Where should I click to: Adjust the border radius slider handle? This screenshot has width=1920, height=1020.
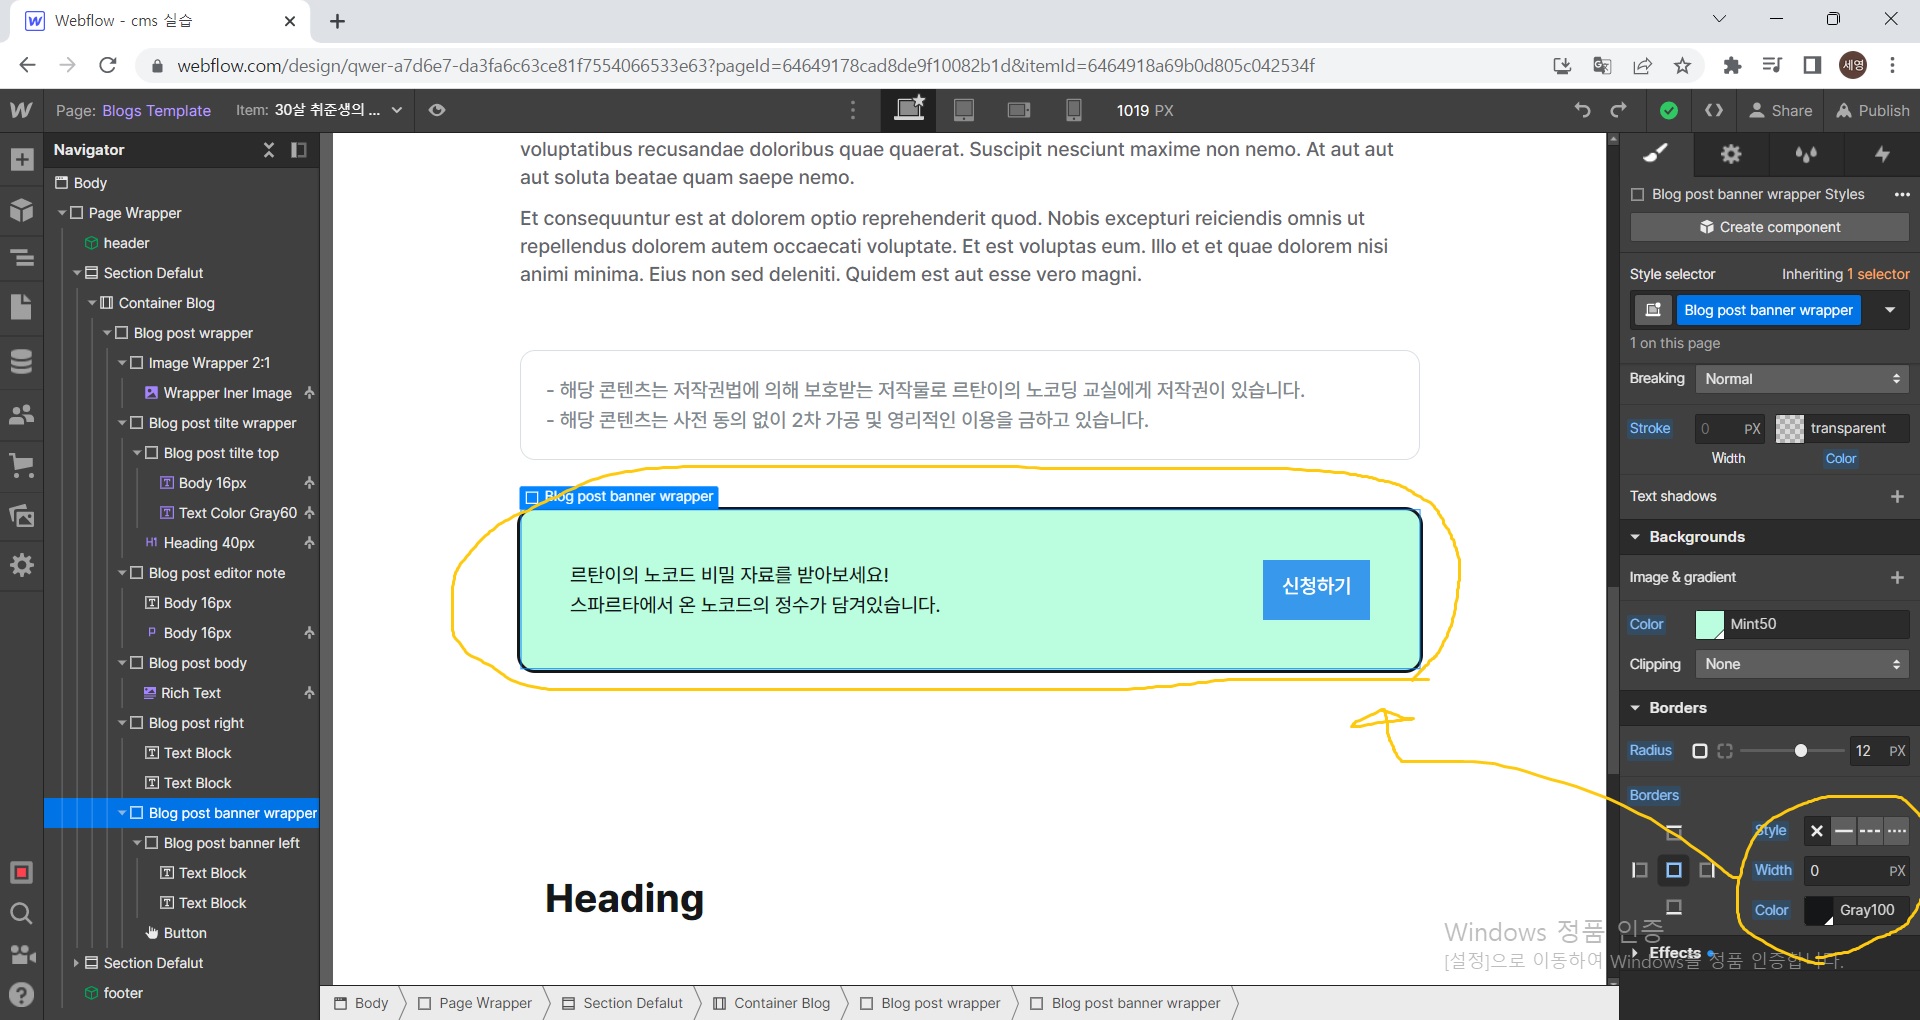click(1801, 750)
